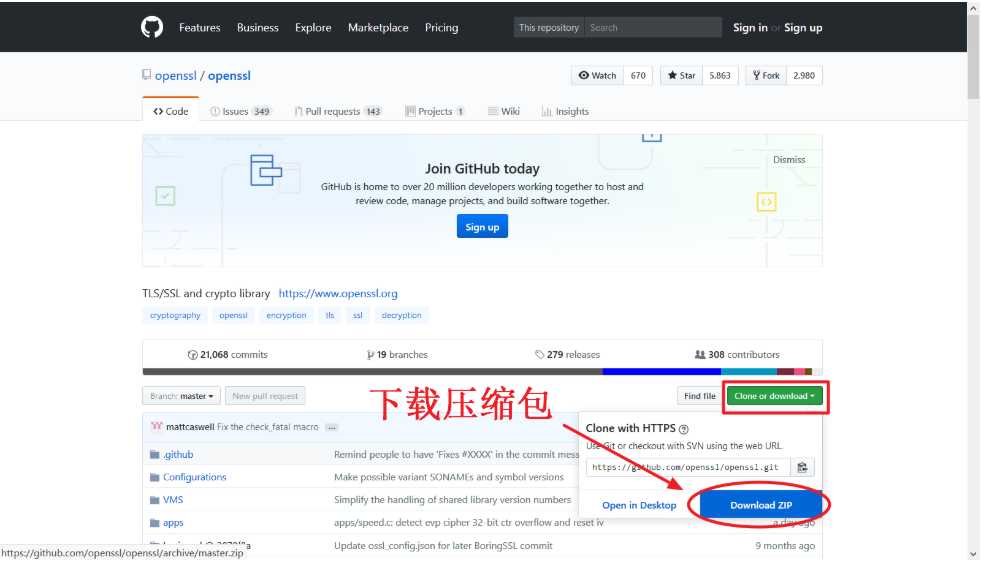This screenshot has height=561, width=982.
Task: Click the fork count 2,980
Action: click(x=804, y=75)
